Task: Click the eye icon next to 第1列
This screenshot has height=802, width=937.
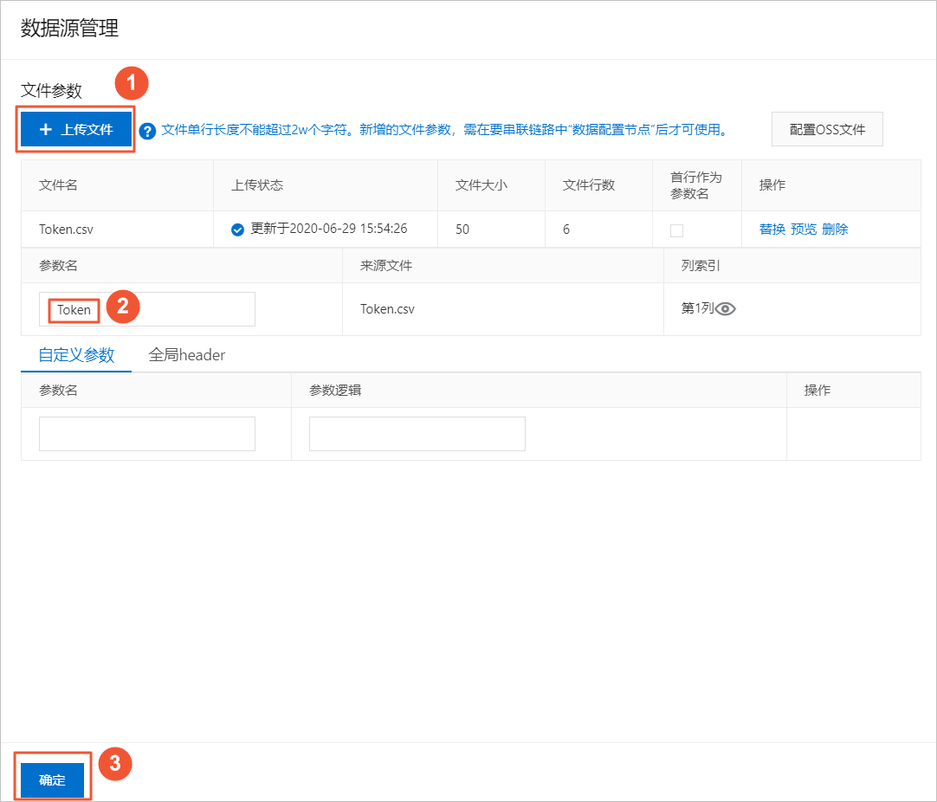Action: [x=725, y=309]
